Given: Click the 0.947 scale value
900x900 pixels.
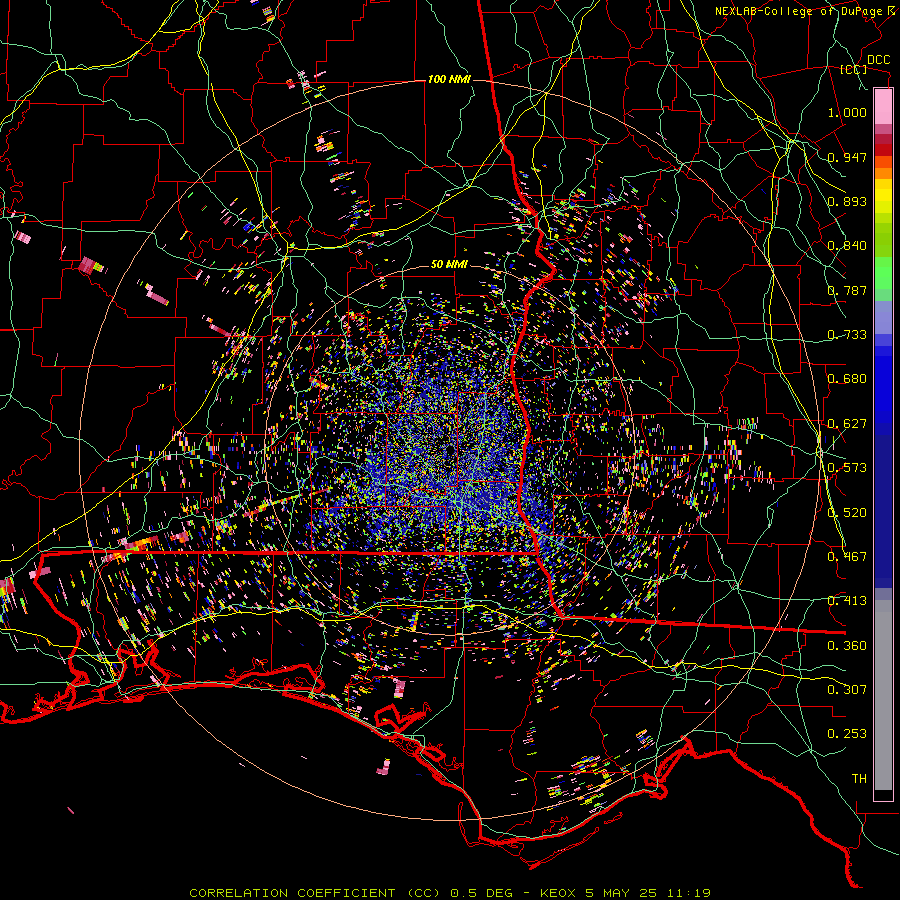Looking at the screenshot, I should coord(847,157).
